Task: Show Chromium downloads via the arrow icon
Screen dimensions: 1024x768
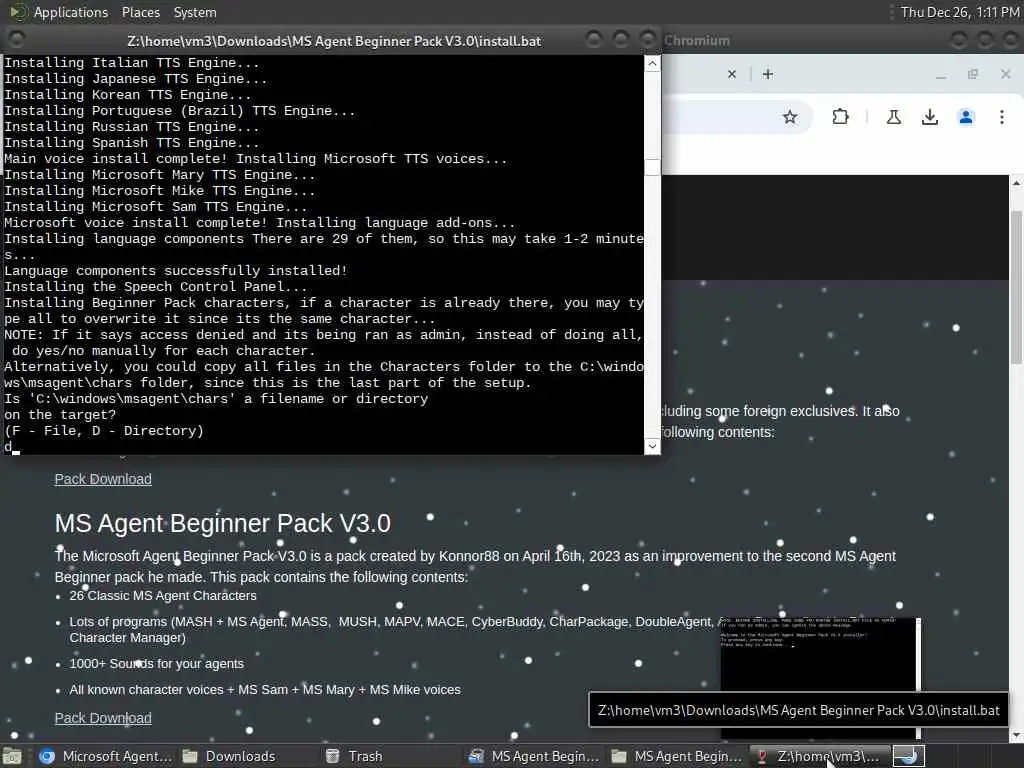Action: point(929,118)
